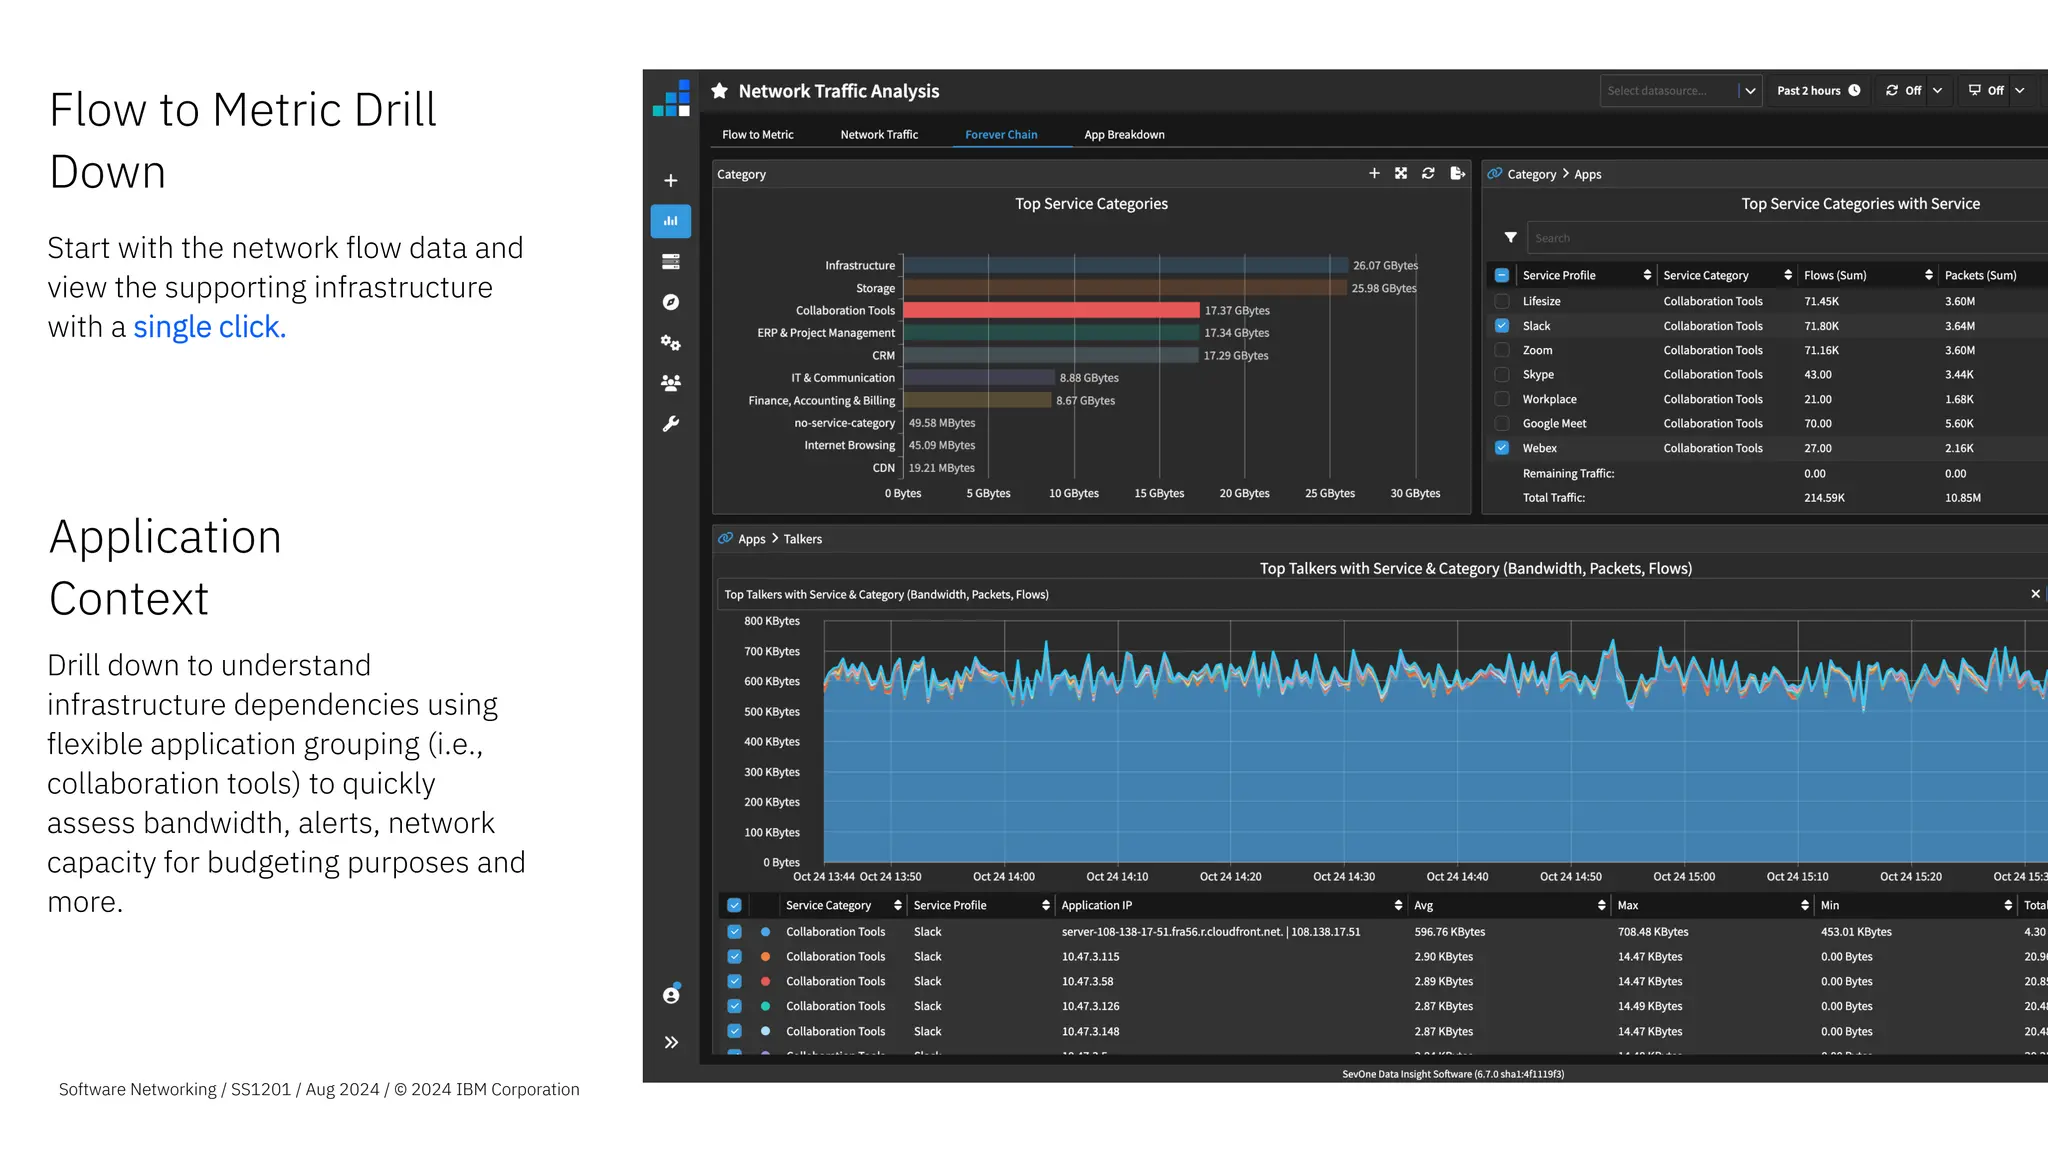Click the Category breadcrumb link in Apps widget

pos(1531,174)
